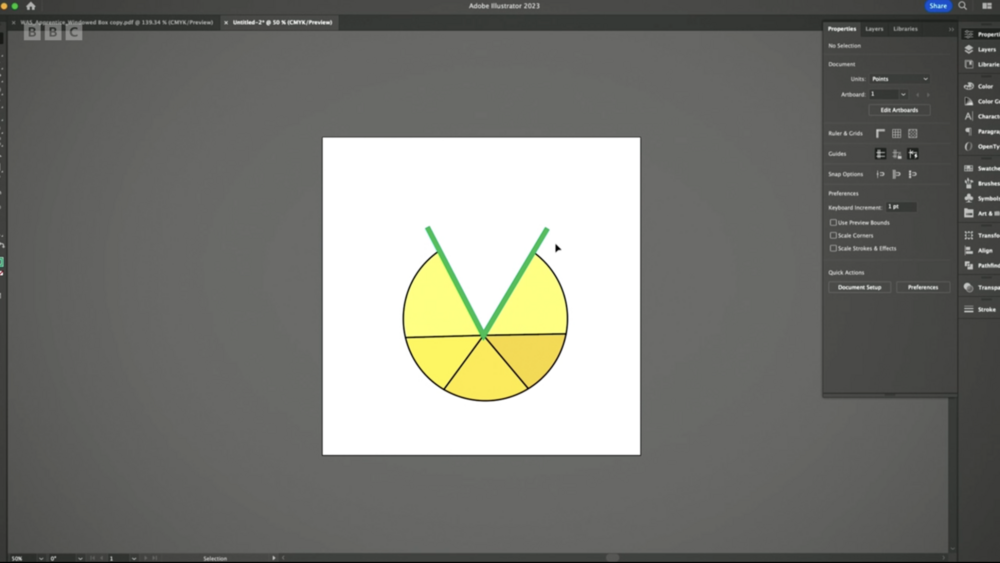Open the Color panel icon
The image size is (1000, 563).
[968, 86]
